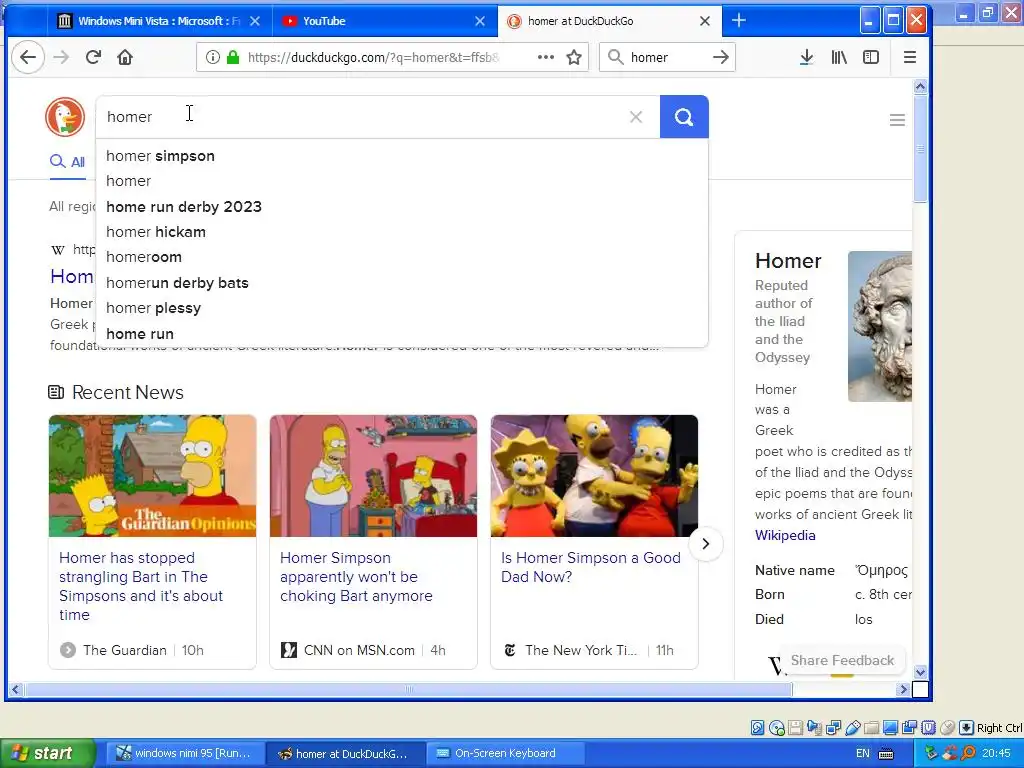Select the homer at DuckDuckGo tab
The image size is (1024, 768).
(609, 21)
